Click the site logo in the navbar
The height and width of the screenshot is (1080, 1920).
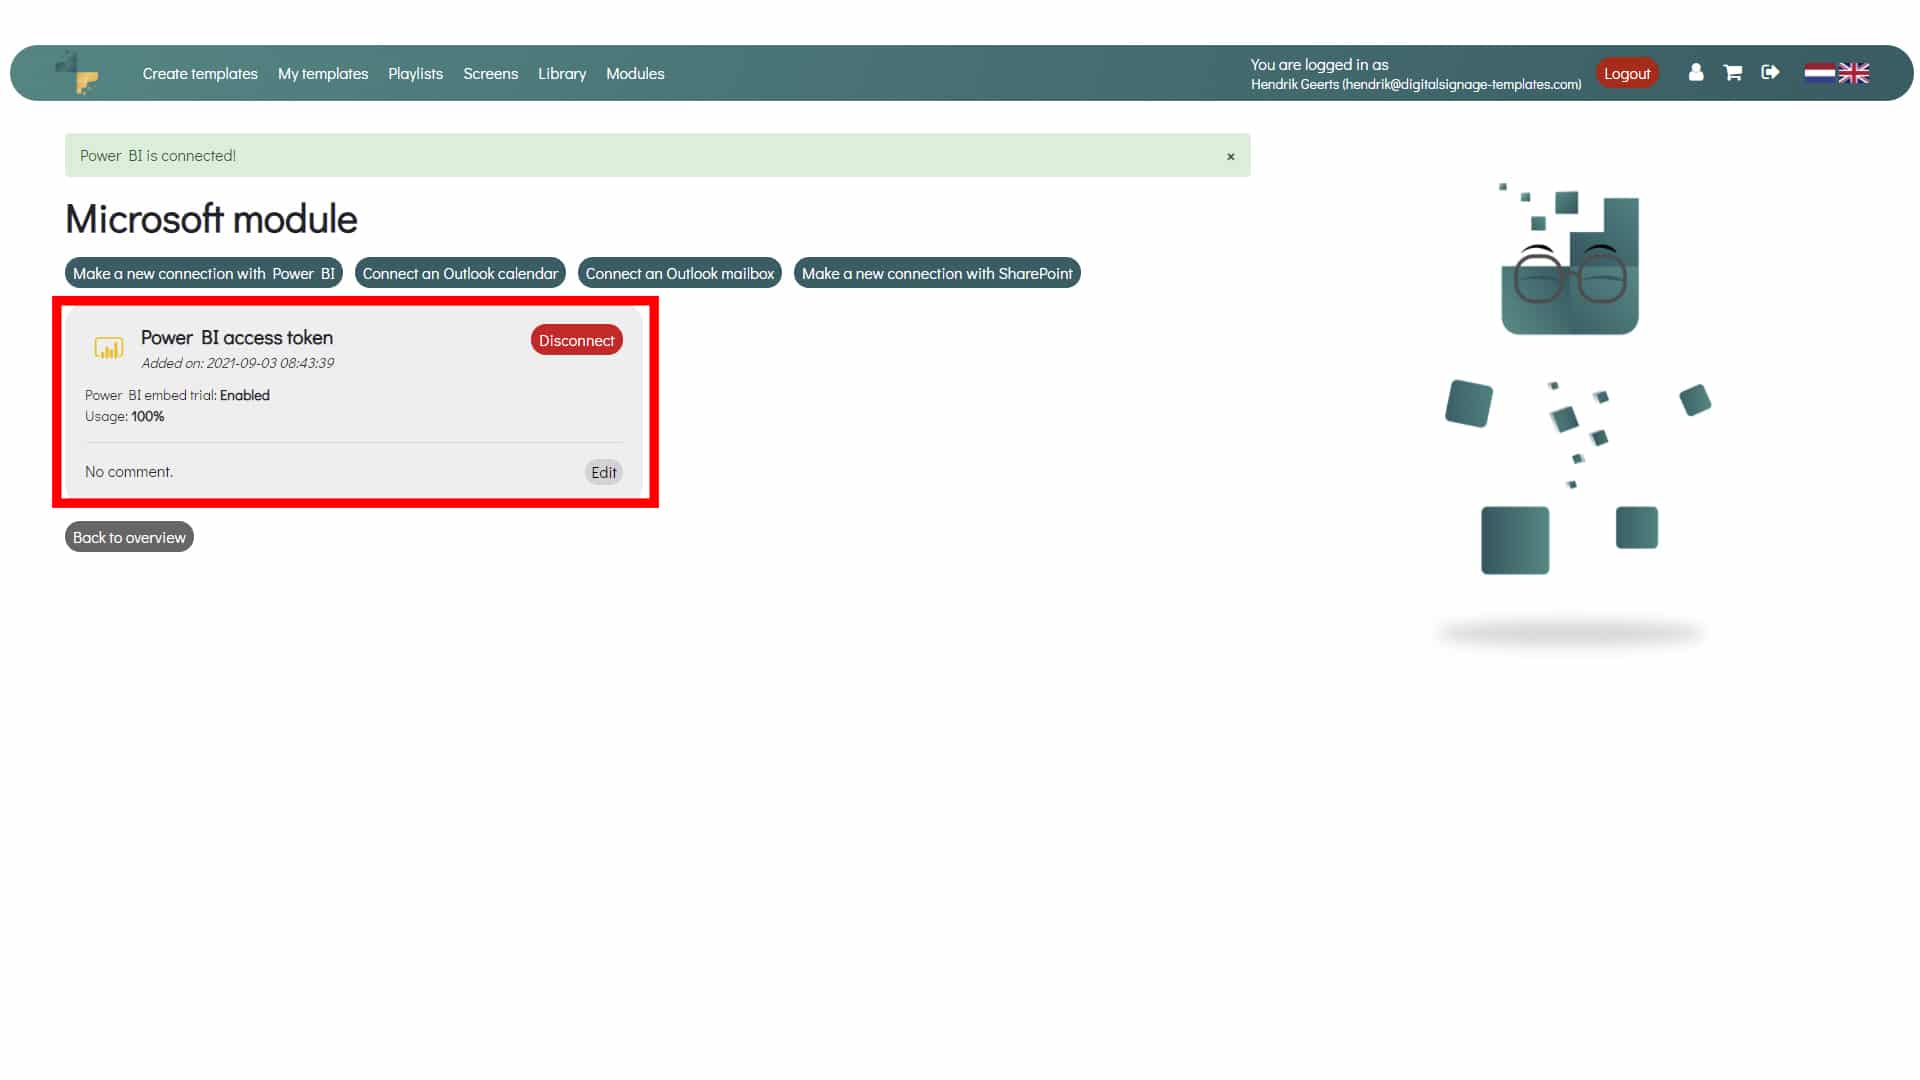point(78,73)
